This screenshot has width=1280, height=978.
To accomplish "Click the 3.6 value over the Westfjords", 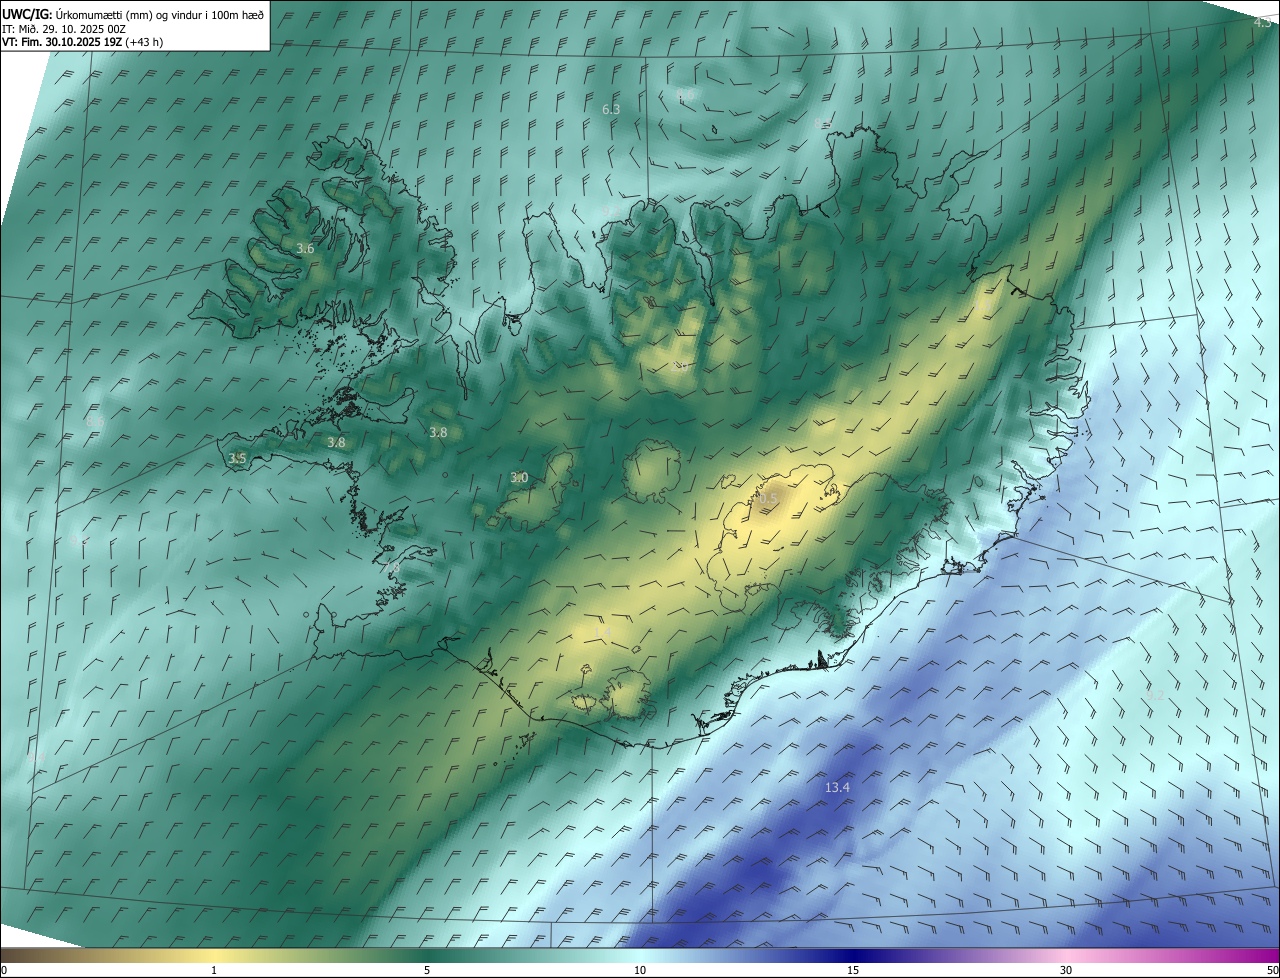I will coord(305,248).
